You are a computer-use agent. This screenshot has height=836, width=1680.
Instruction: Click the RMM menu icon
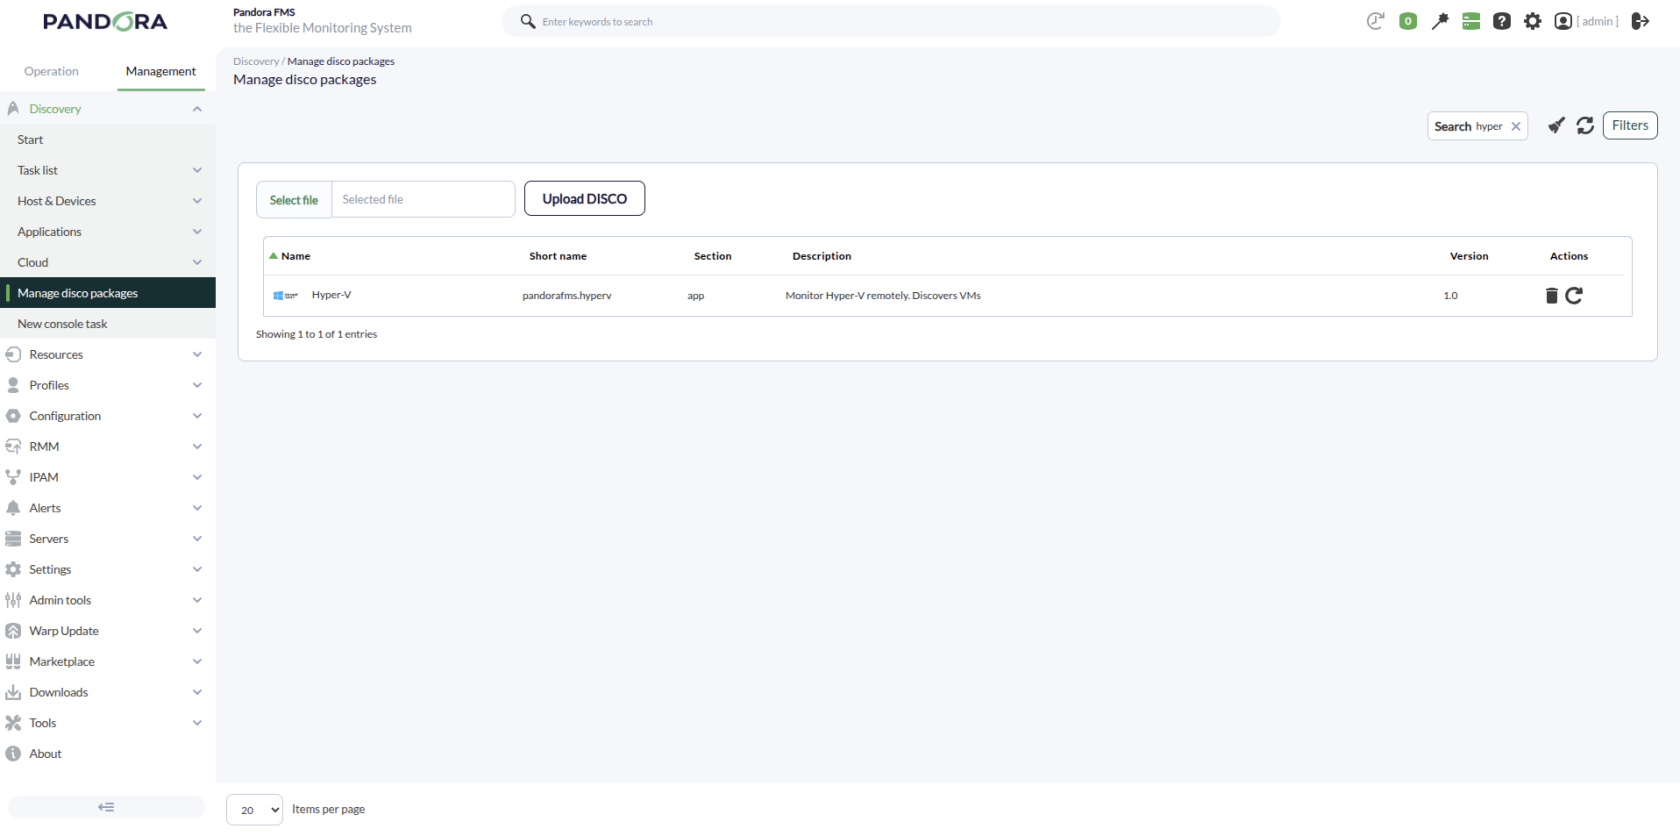pyautogui.click(x=13, y=446)
